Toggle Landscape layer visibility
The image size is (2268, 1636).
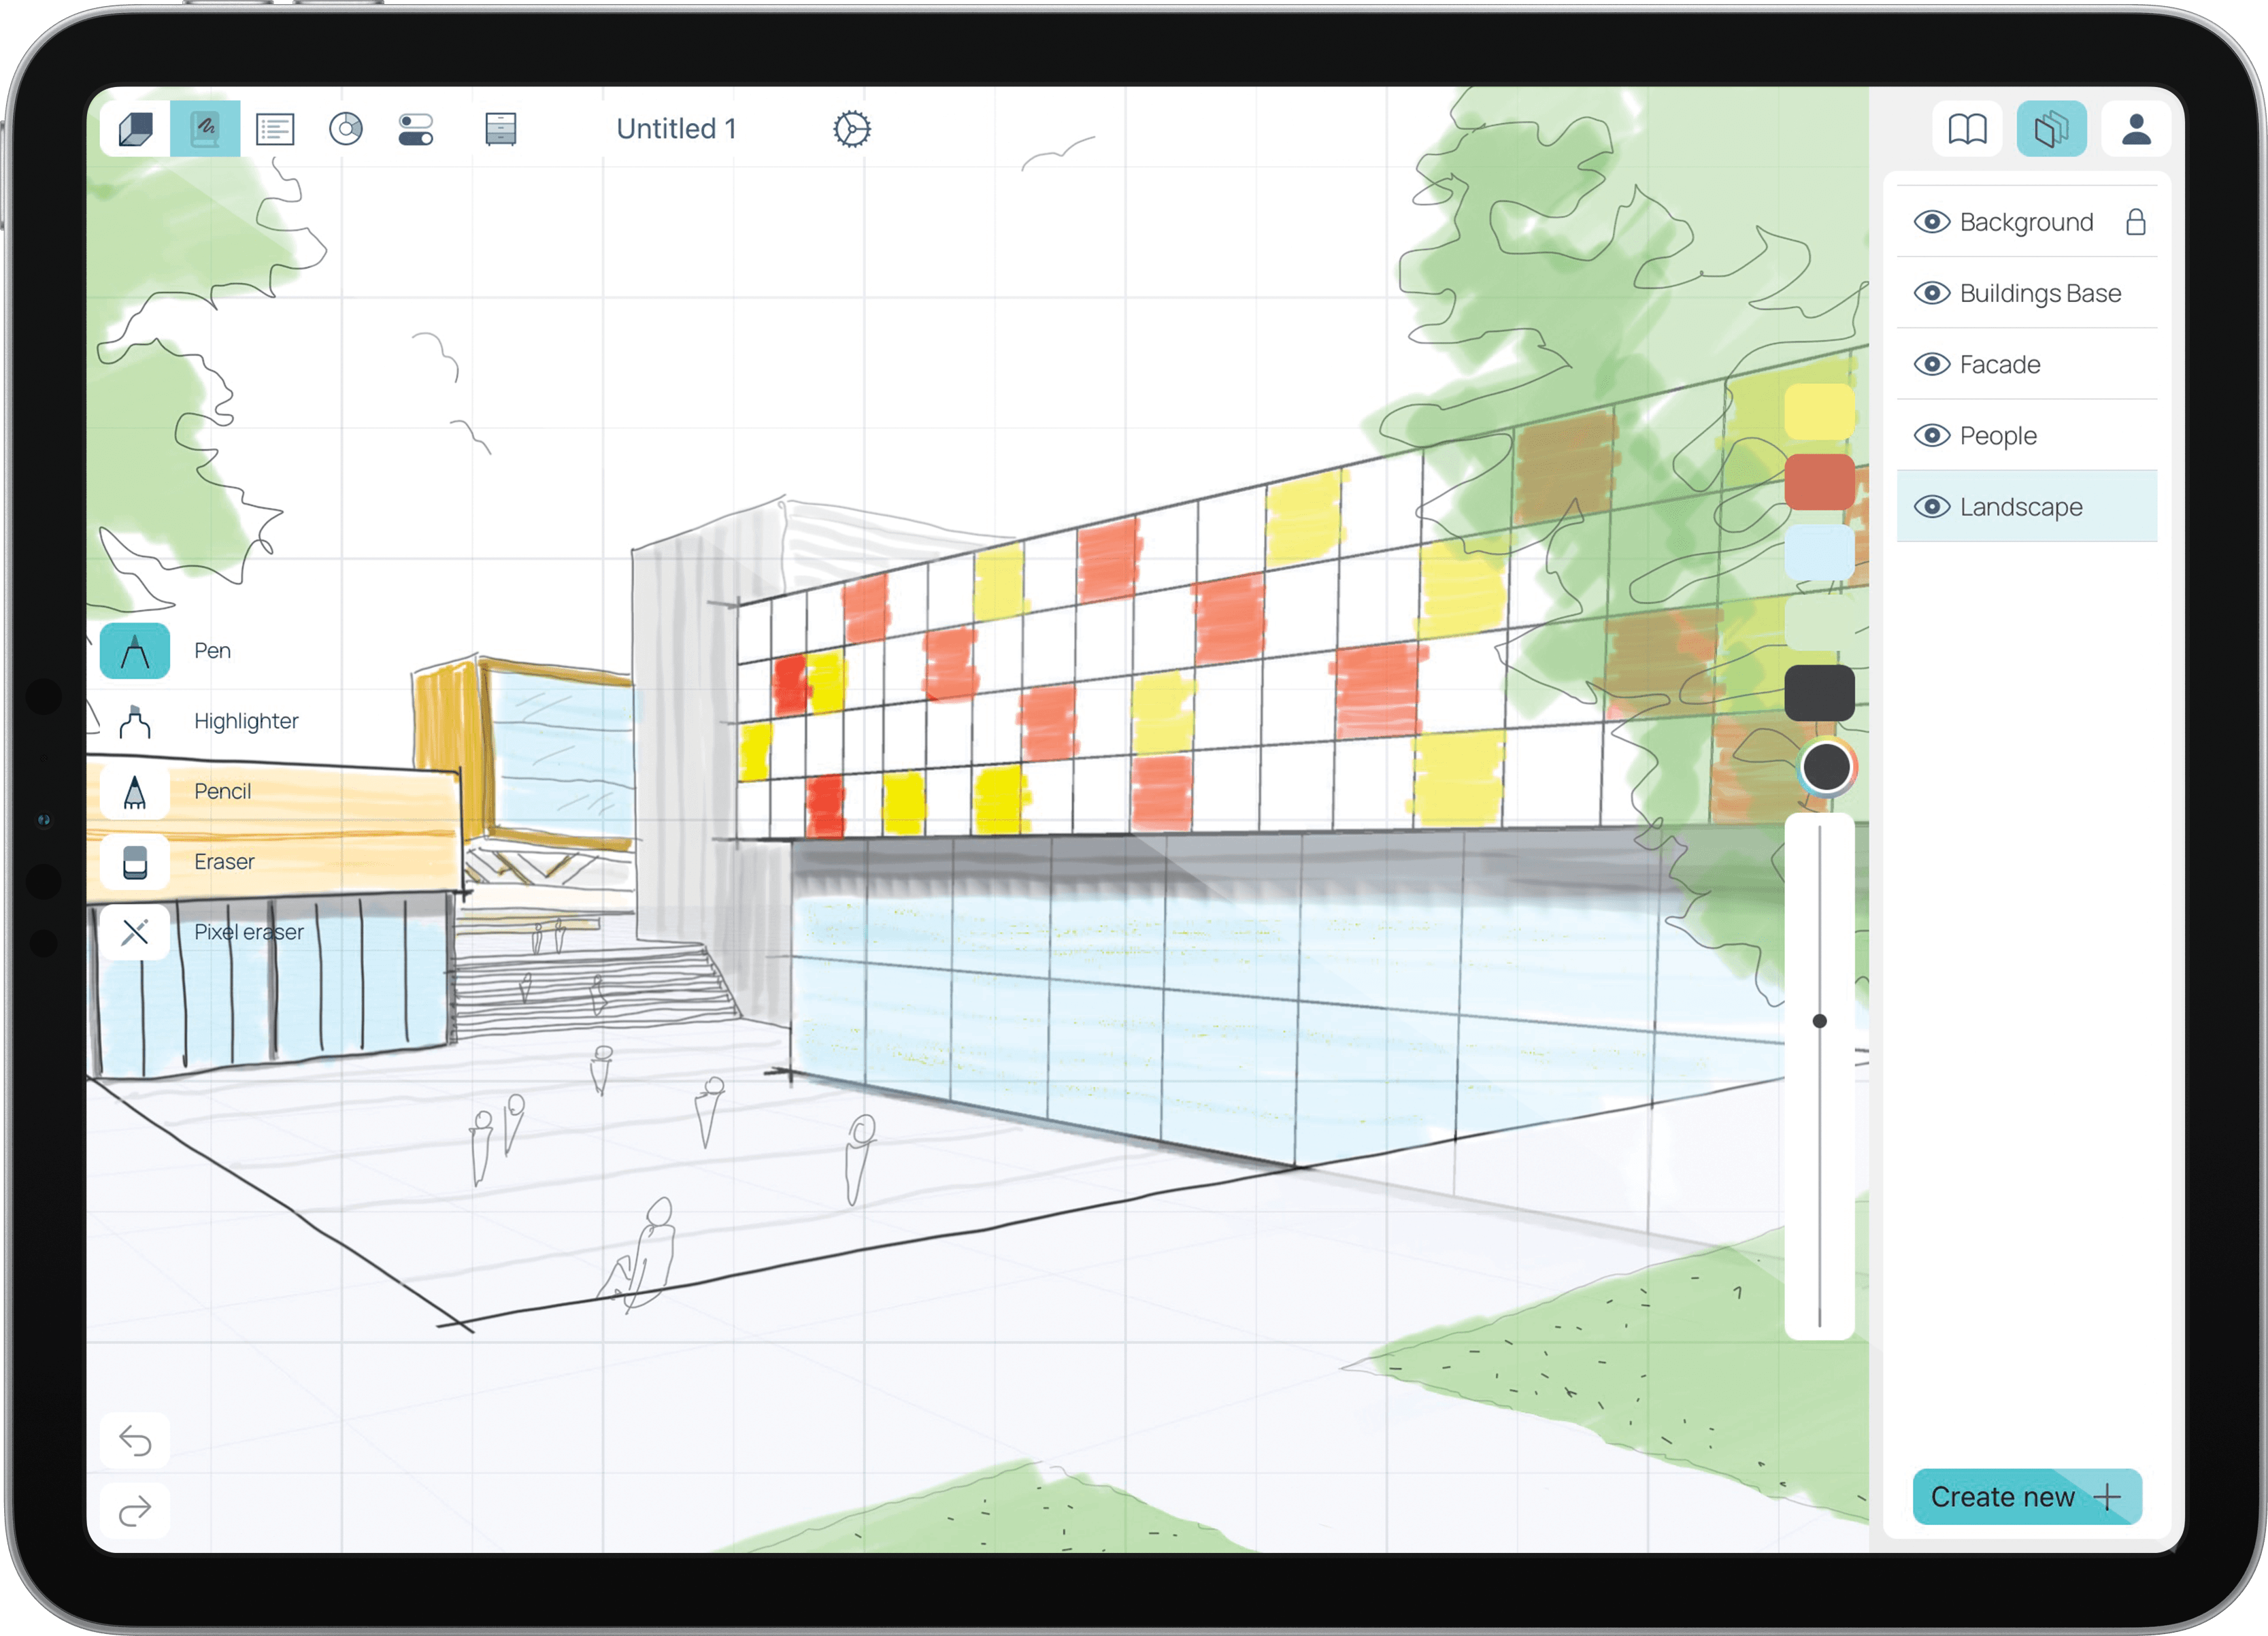tap(1932, 507)
